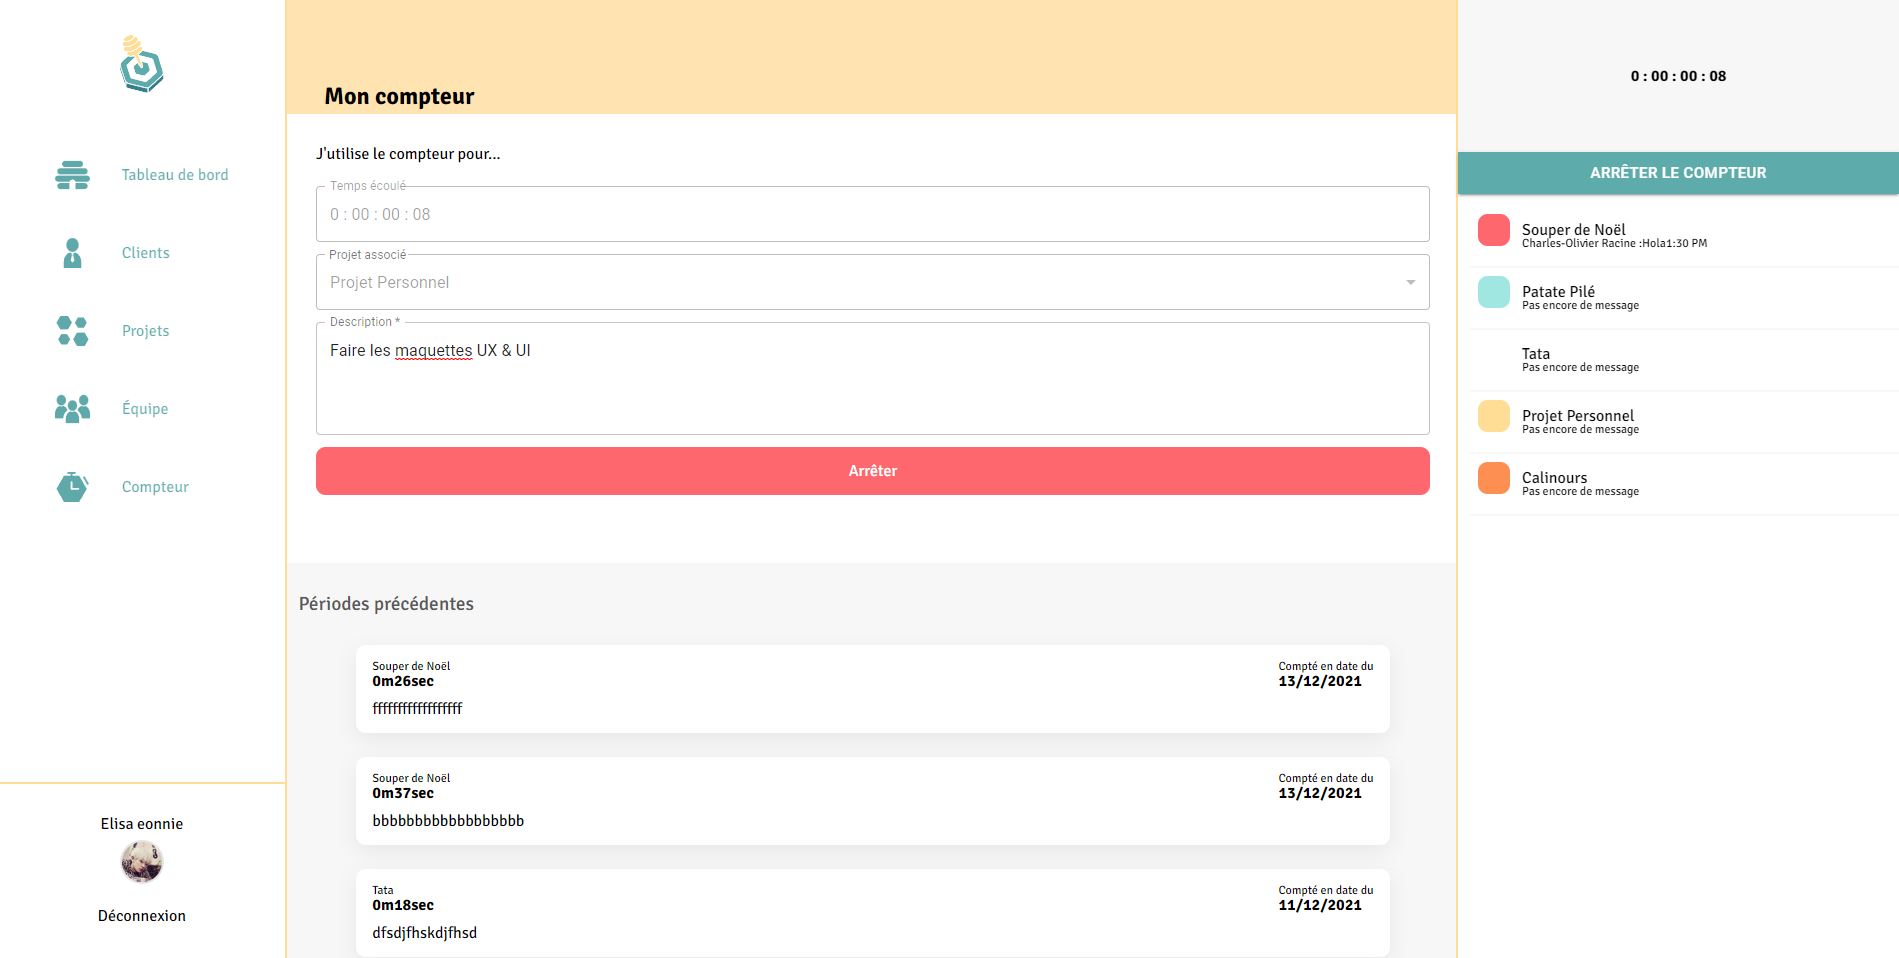Select the Clients person icon
This screenshot has width=1899, height=958.
(72, 253)
